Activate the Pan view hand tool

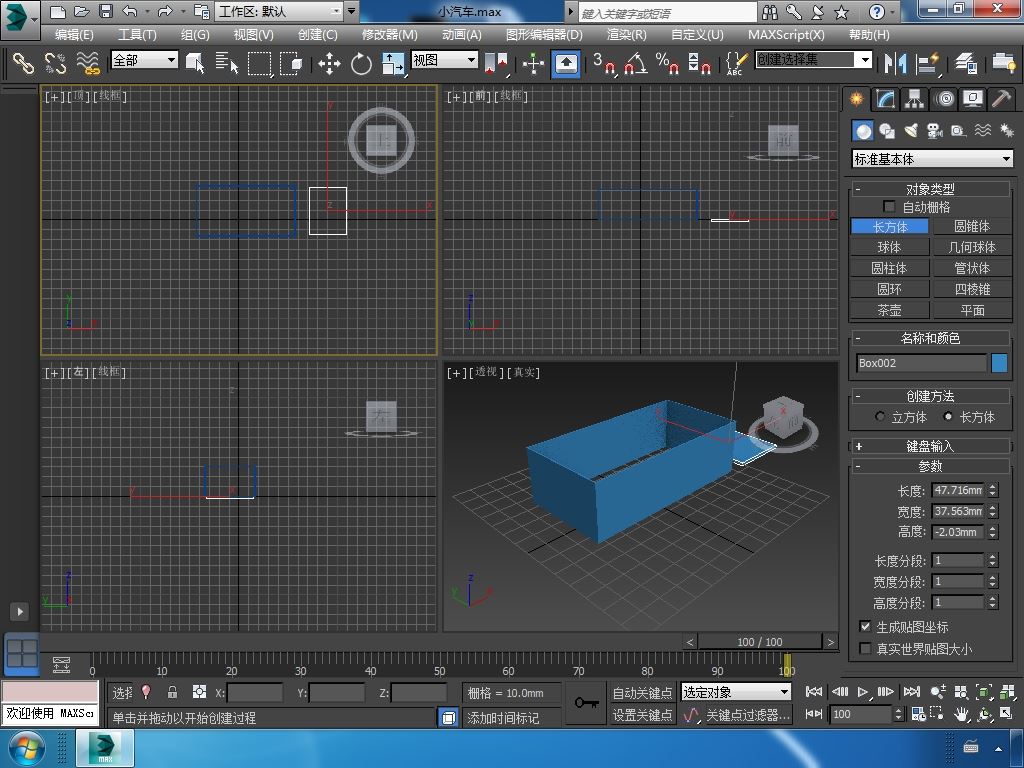point(961,714)
